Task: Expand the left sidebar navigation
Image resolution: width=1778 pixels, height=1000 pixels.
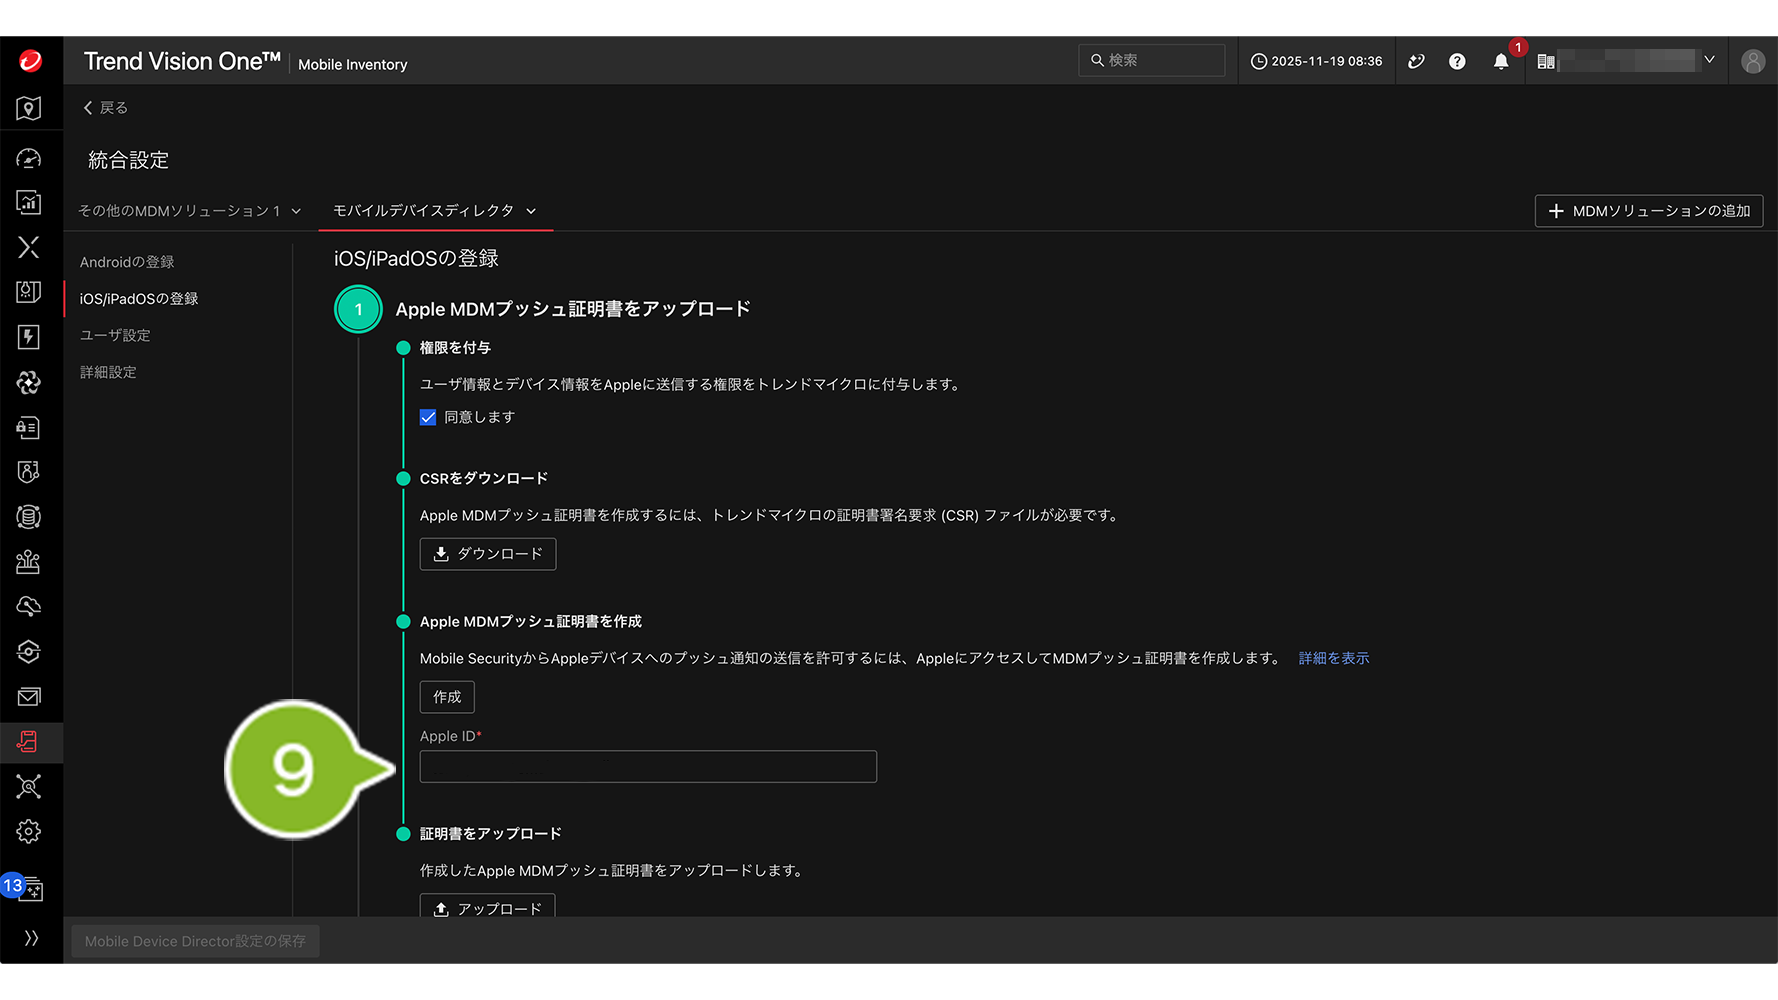Action: pyautogui.click(x=31, y=938)
